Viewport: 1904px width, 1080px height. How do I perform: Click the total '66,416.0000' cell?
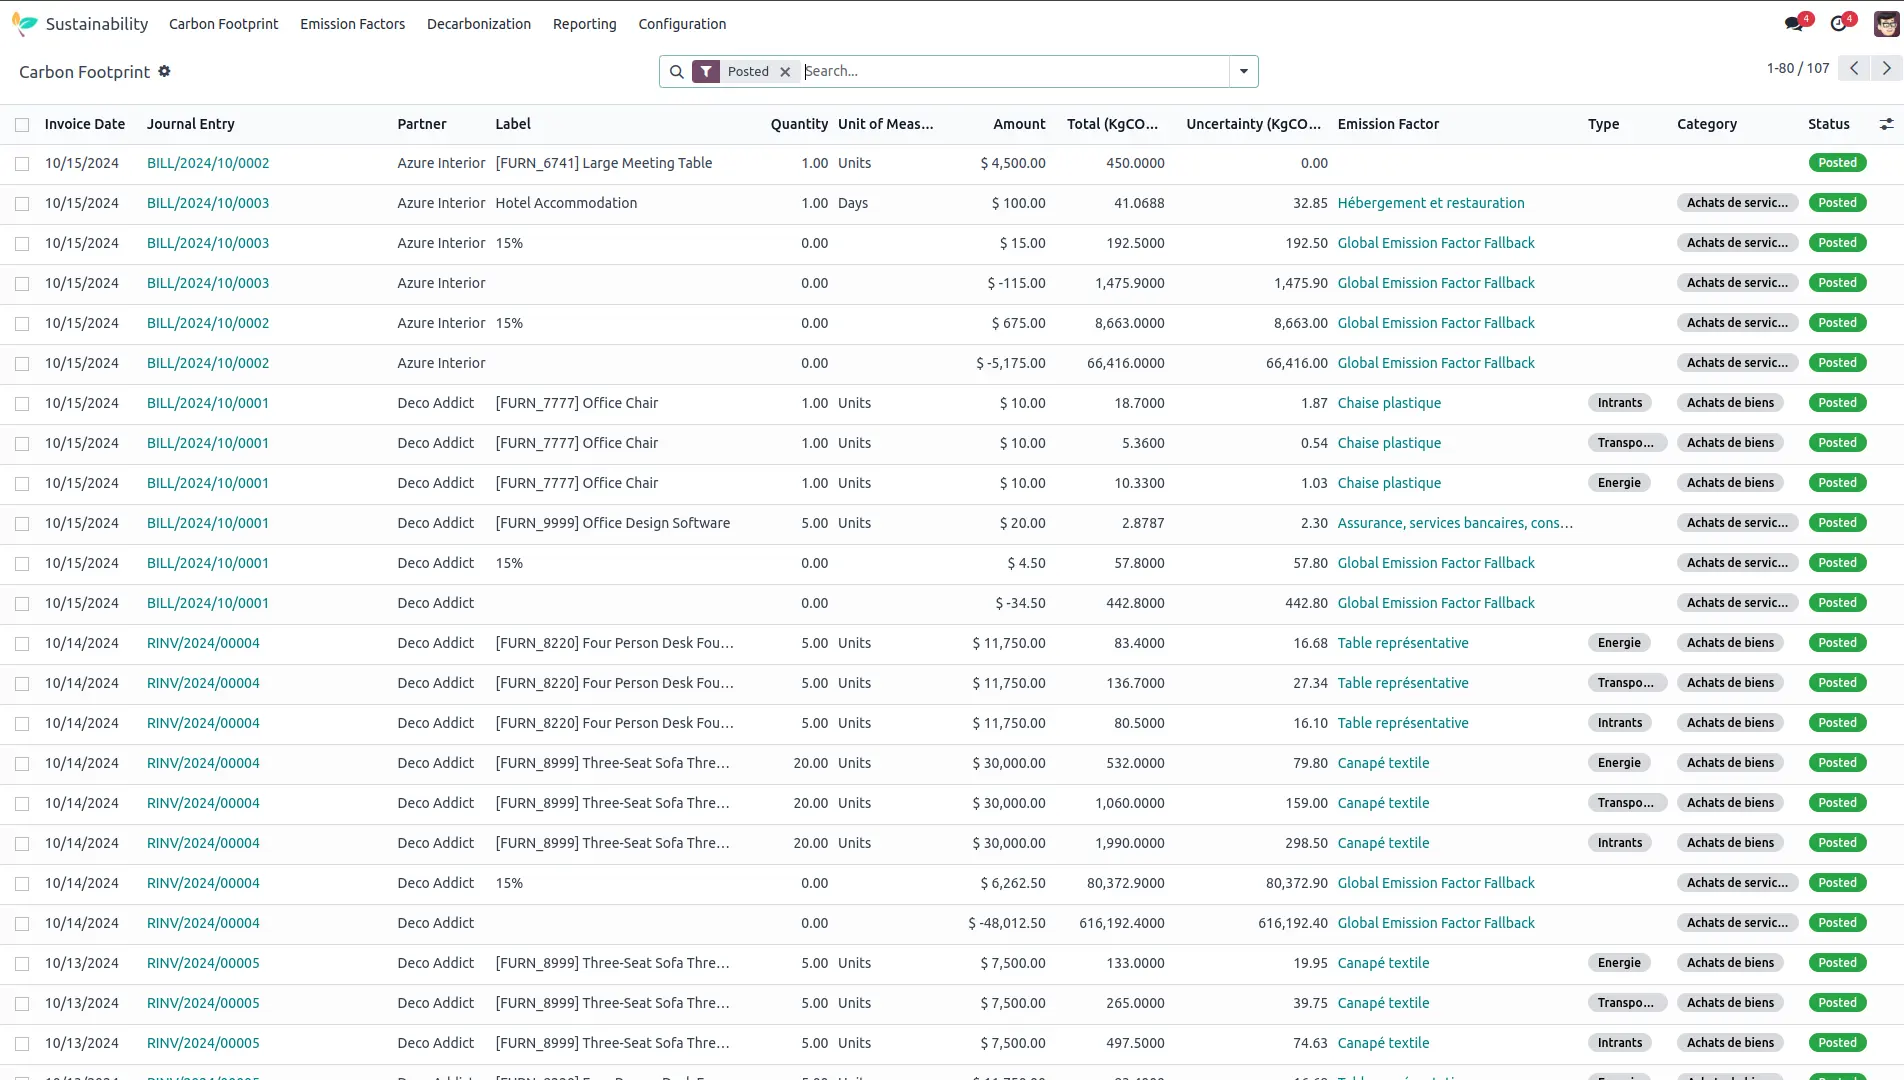(1125, 363)
